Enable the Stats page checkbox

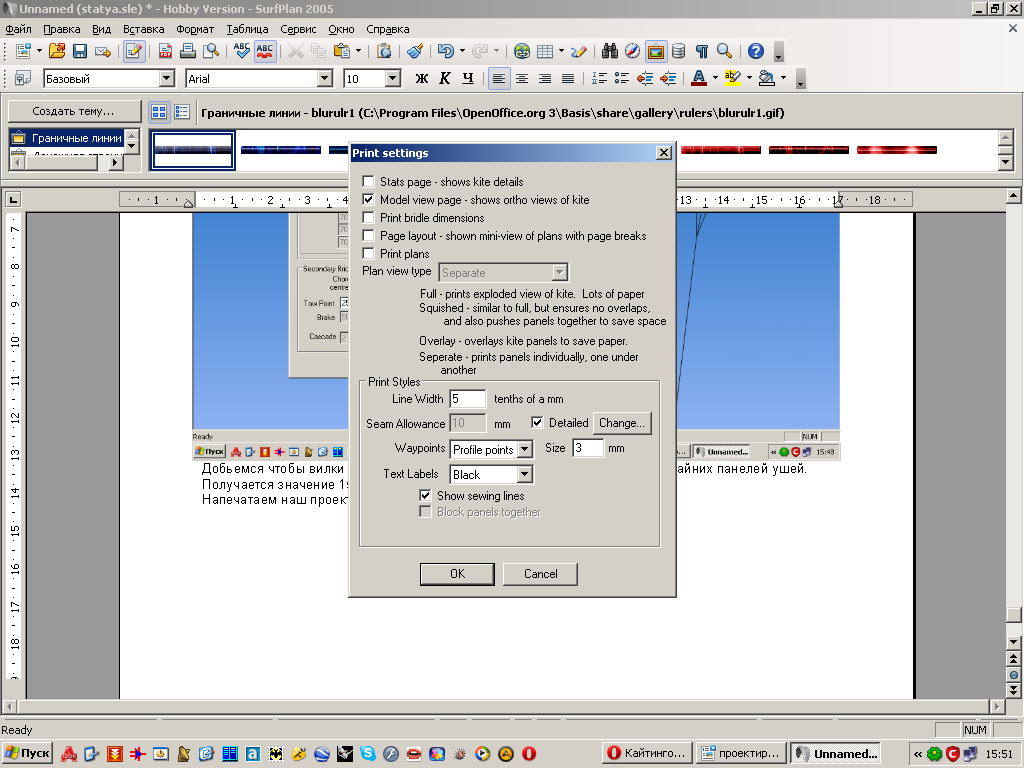click(x=369, y=182)
